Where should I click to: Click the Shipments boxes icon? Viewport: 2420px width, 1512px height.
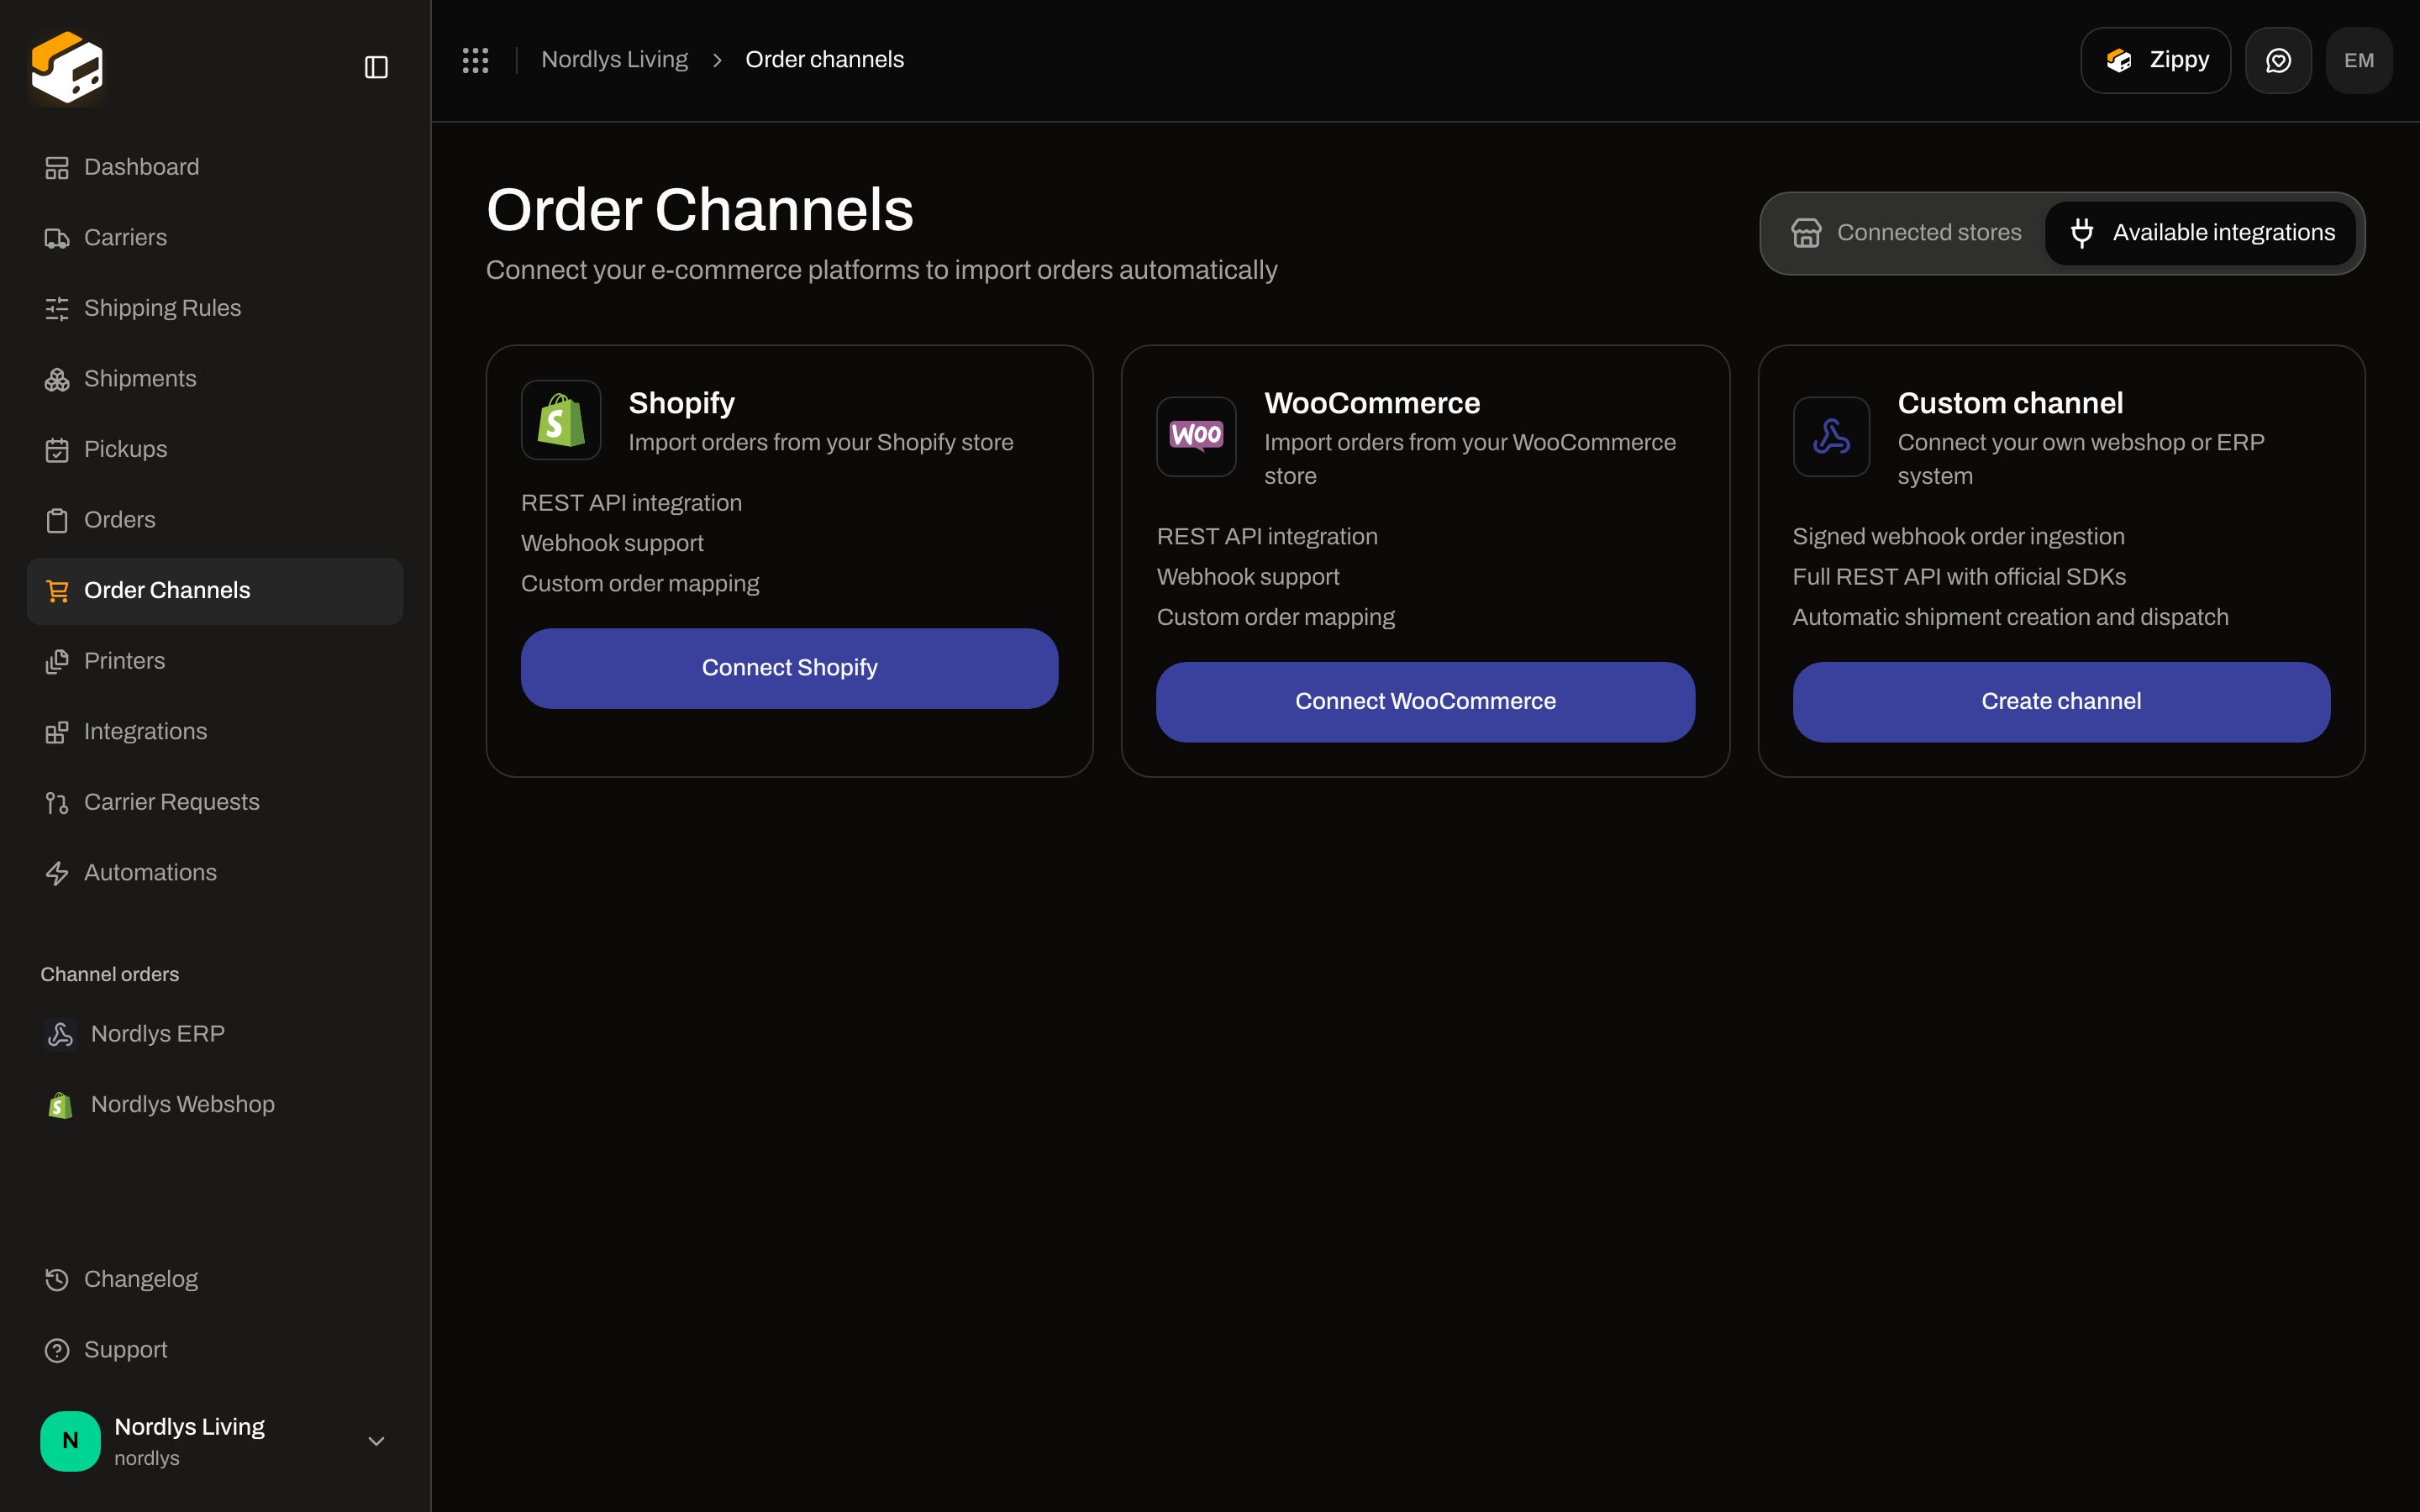[x=57, y=379]
